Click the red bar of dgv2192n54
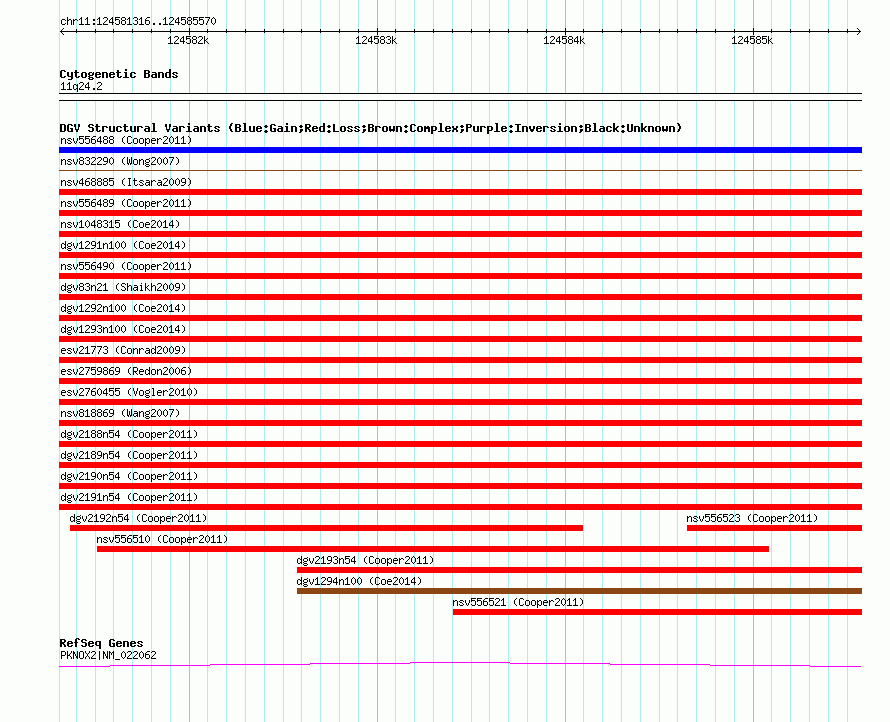Image resolution: width=890 pixels, height=722 pixels. pos(326,528)
